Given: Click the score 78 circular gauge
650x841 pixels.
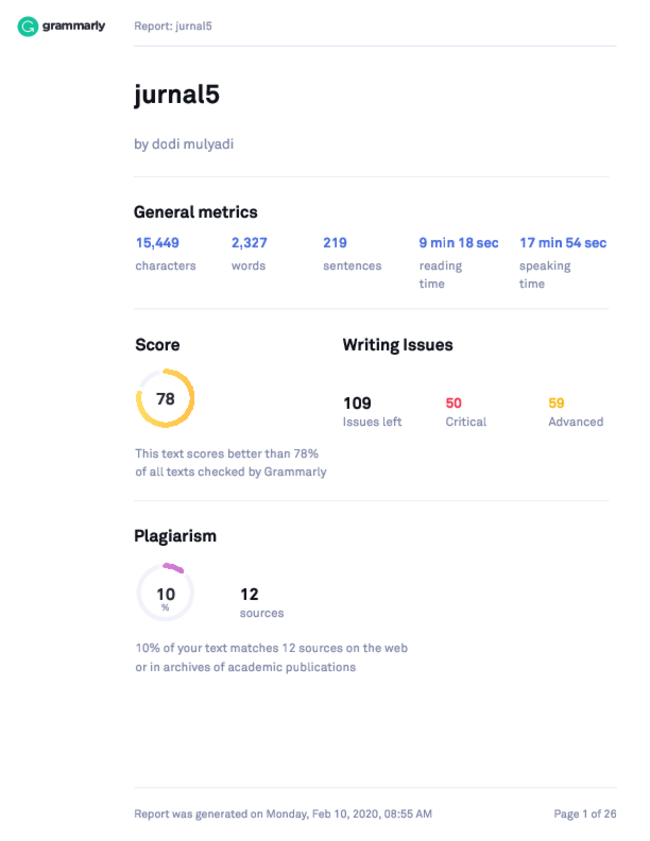Looking at the screenshot, I should coord(165,398).
